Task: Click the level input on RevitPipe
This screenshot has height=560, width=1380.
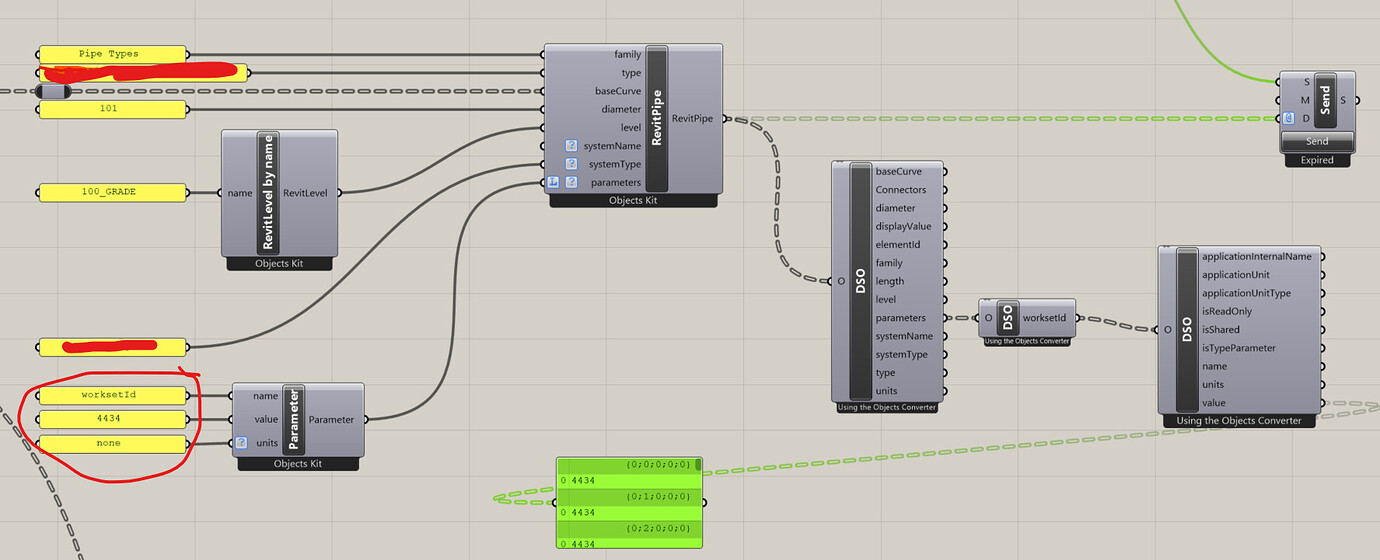Action: [x=631, y=127]
